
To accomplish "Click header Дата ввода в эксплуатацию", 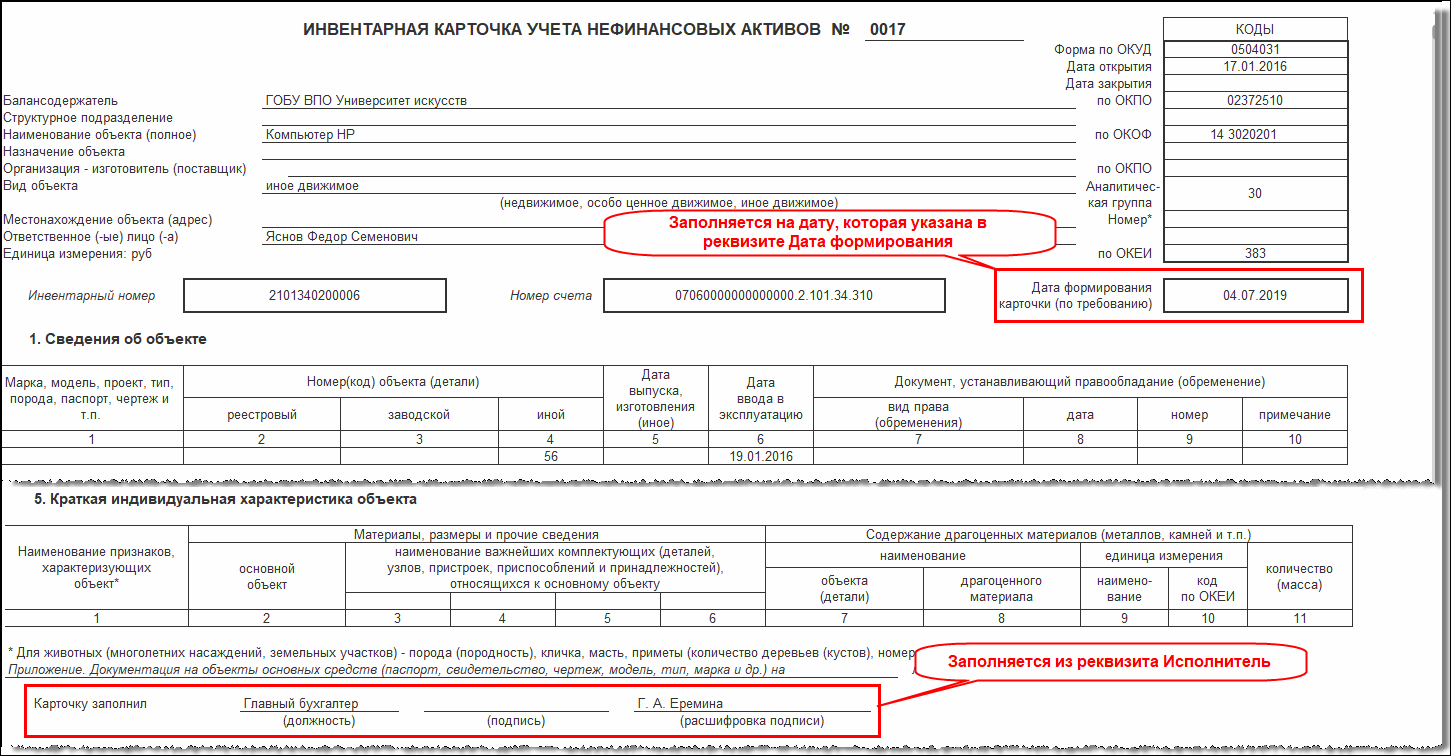I will [x=760, y=397].
